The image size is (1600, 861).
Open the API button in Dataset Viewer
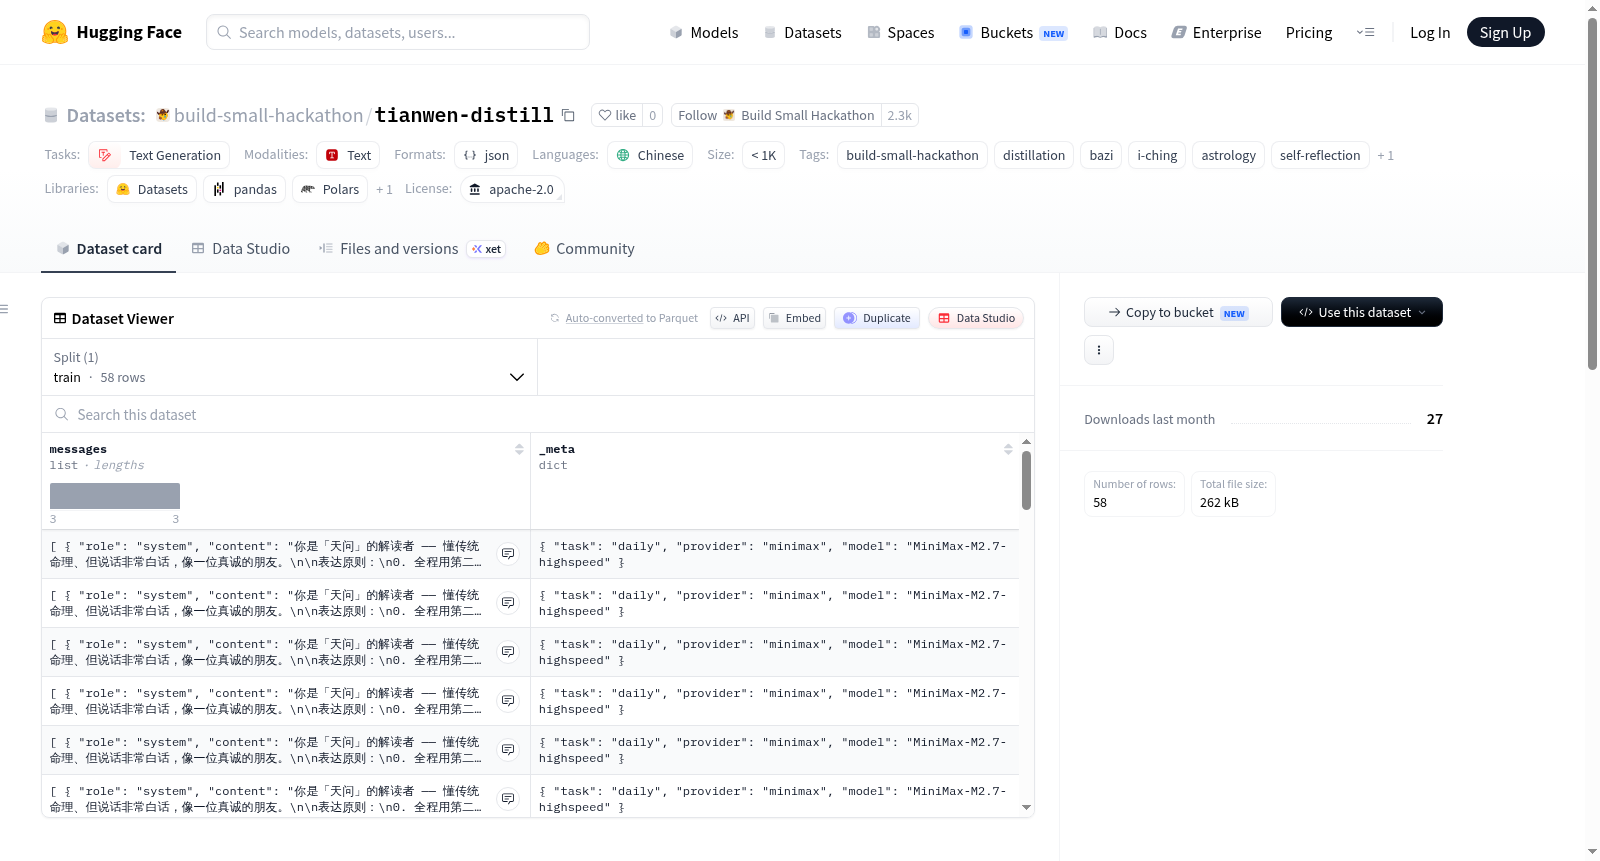coord(732,318)
